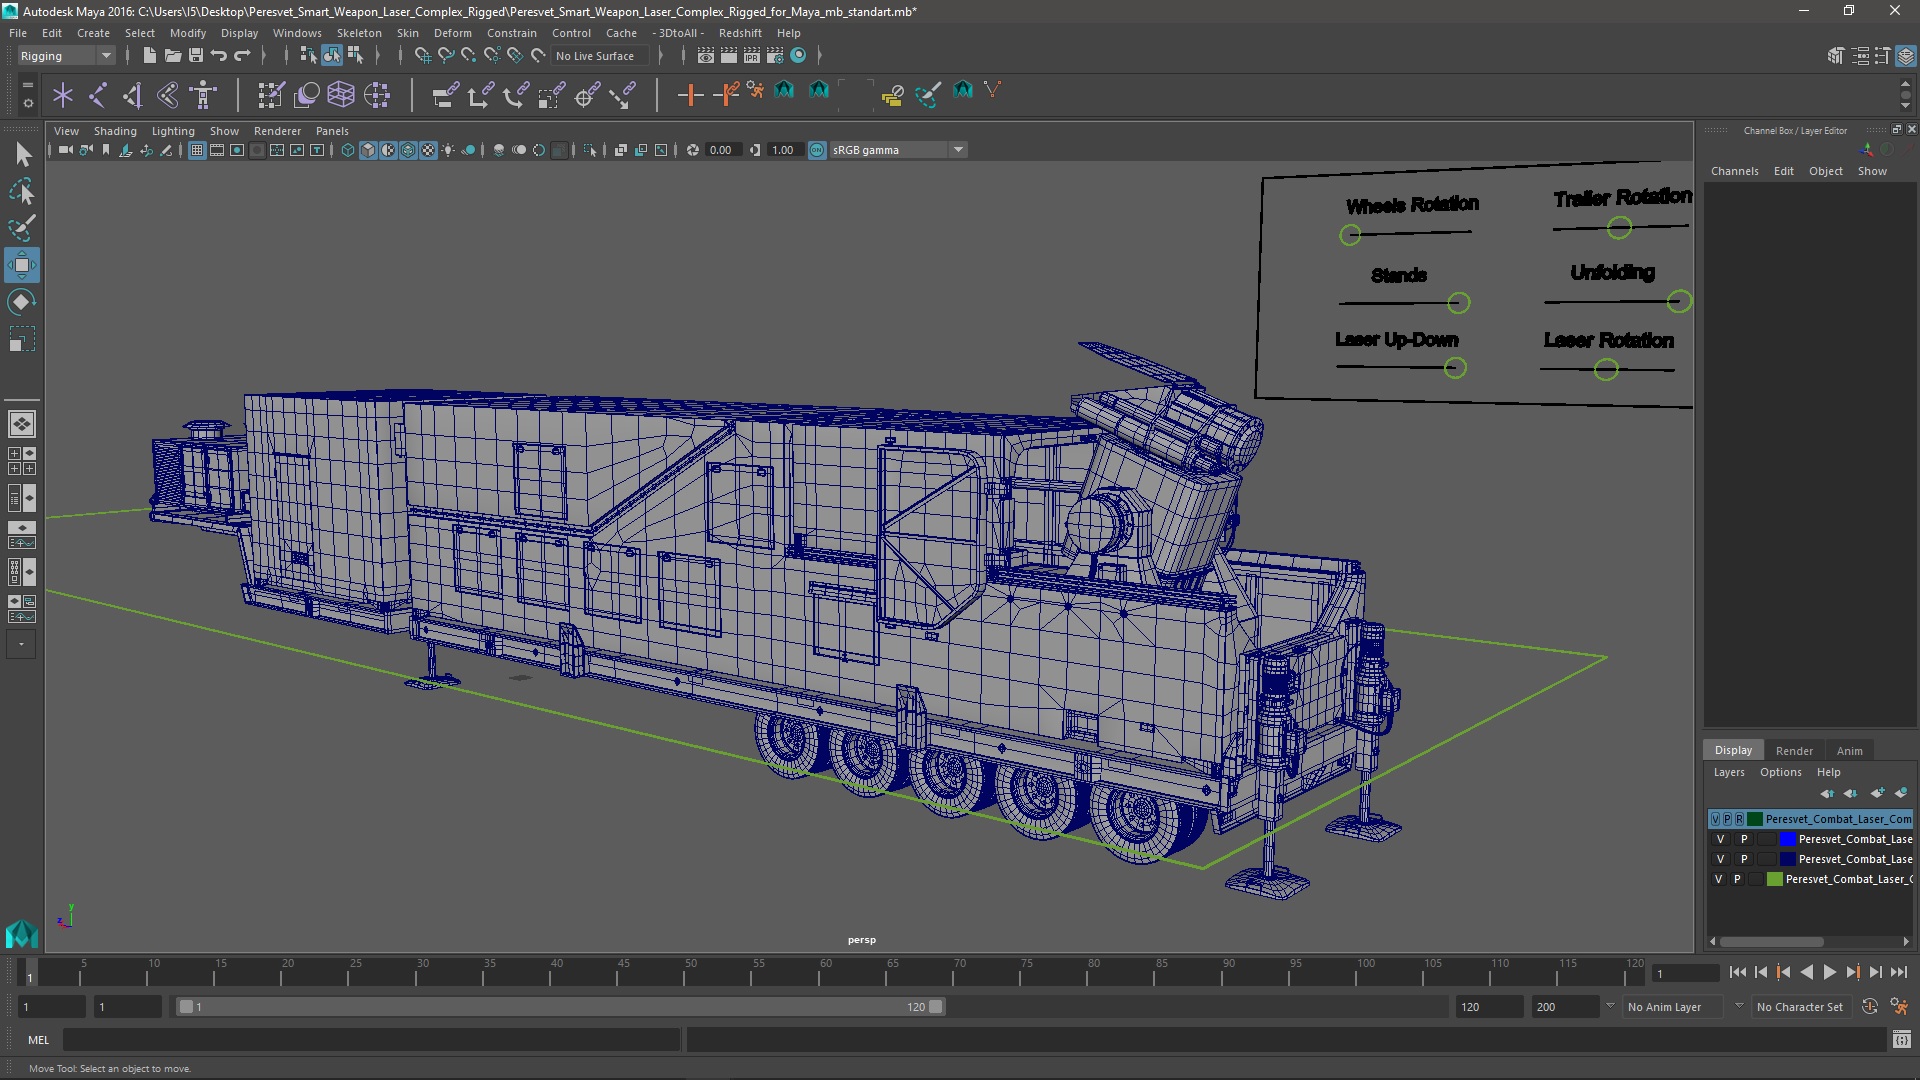The width and height of the screenshot is (1920, 1080).
Task: Step back one keyframe
Action: (x=1783, y=972)
